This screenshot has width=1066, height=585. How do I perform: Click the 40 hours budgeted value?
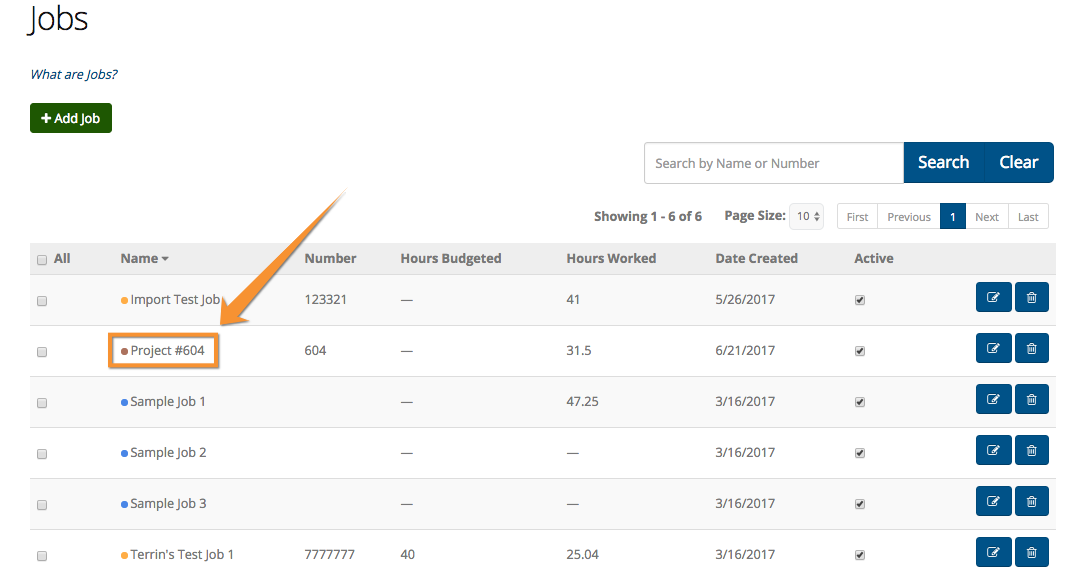(408, 554)
